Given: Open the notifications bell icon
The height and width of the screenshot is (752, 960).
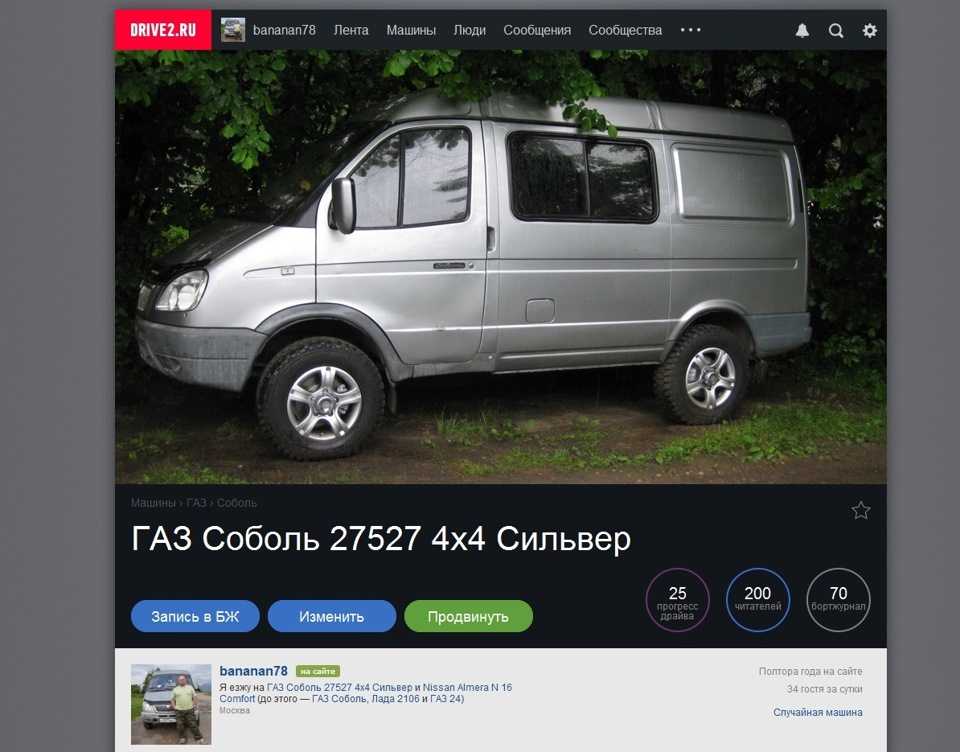Looking at the screenshot, I should point(802,31).
